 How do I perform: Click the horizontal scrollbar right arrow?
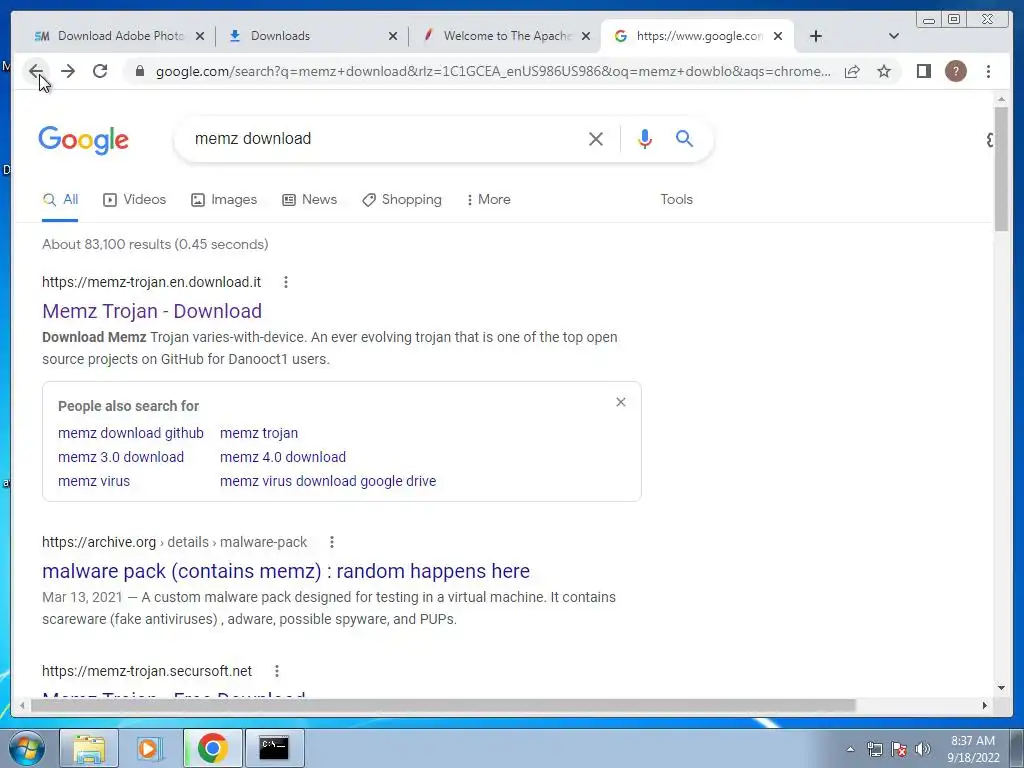(985, 705)
